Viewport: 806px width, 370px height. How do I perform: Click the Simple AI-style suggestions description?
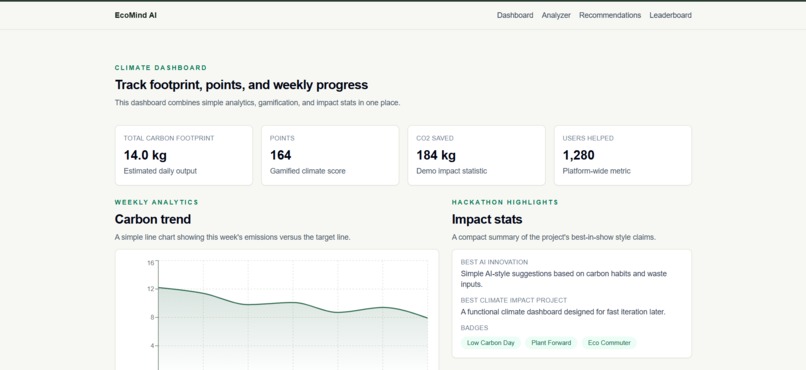[563, 279]
